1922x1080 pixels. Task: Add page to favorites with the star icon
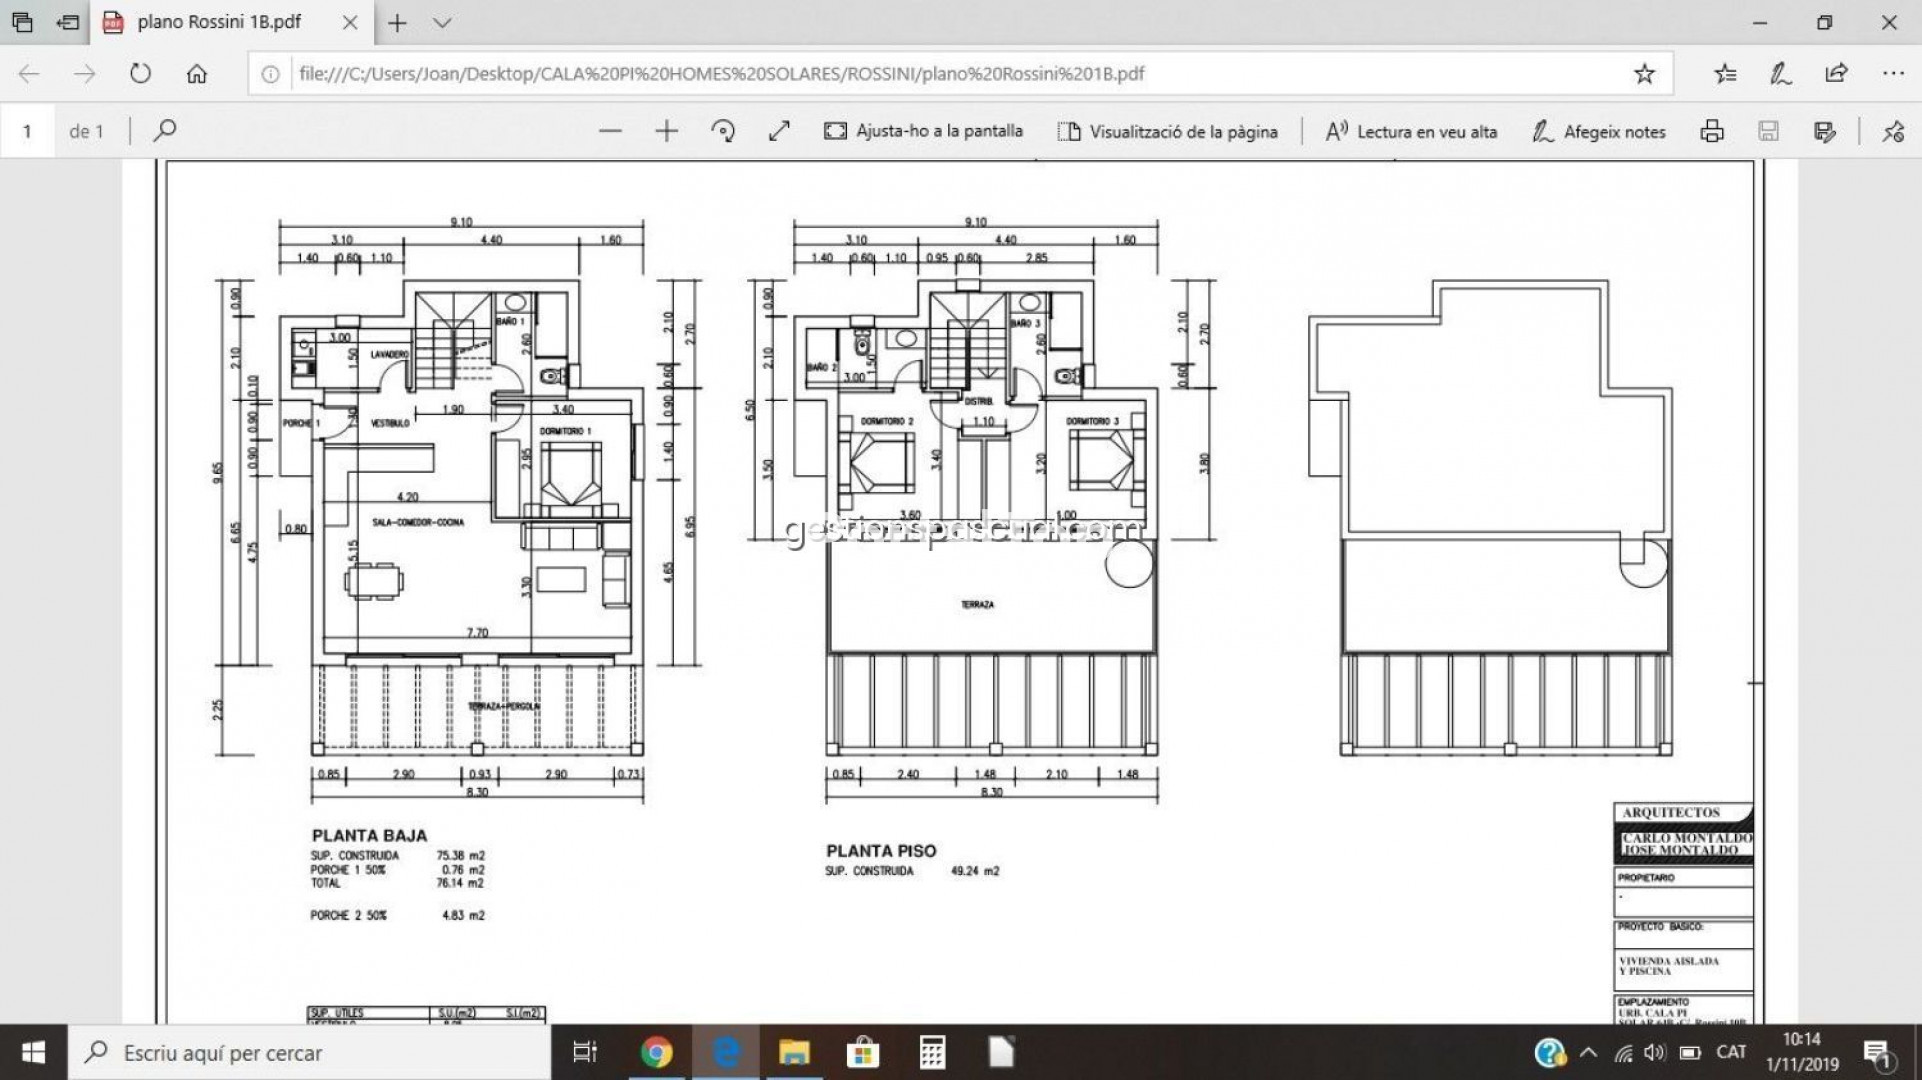1644,73
